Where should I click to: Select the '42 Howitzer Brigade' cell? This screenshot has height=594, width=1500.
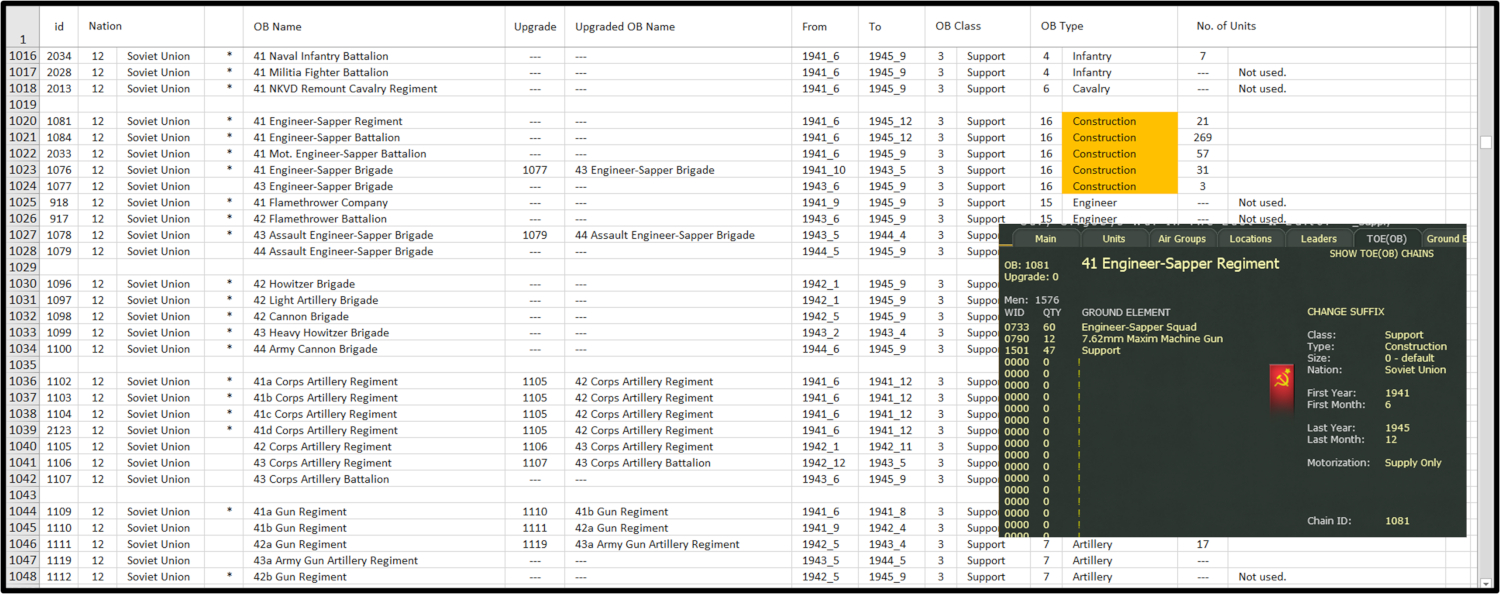click(374, 284)
